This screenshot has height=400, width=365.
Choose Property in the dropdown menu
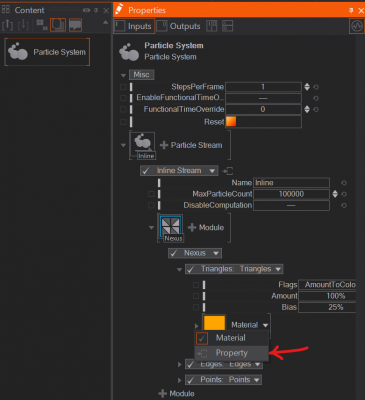[231, 353]
